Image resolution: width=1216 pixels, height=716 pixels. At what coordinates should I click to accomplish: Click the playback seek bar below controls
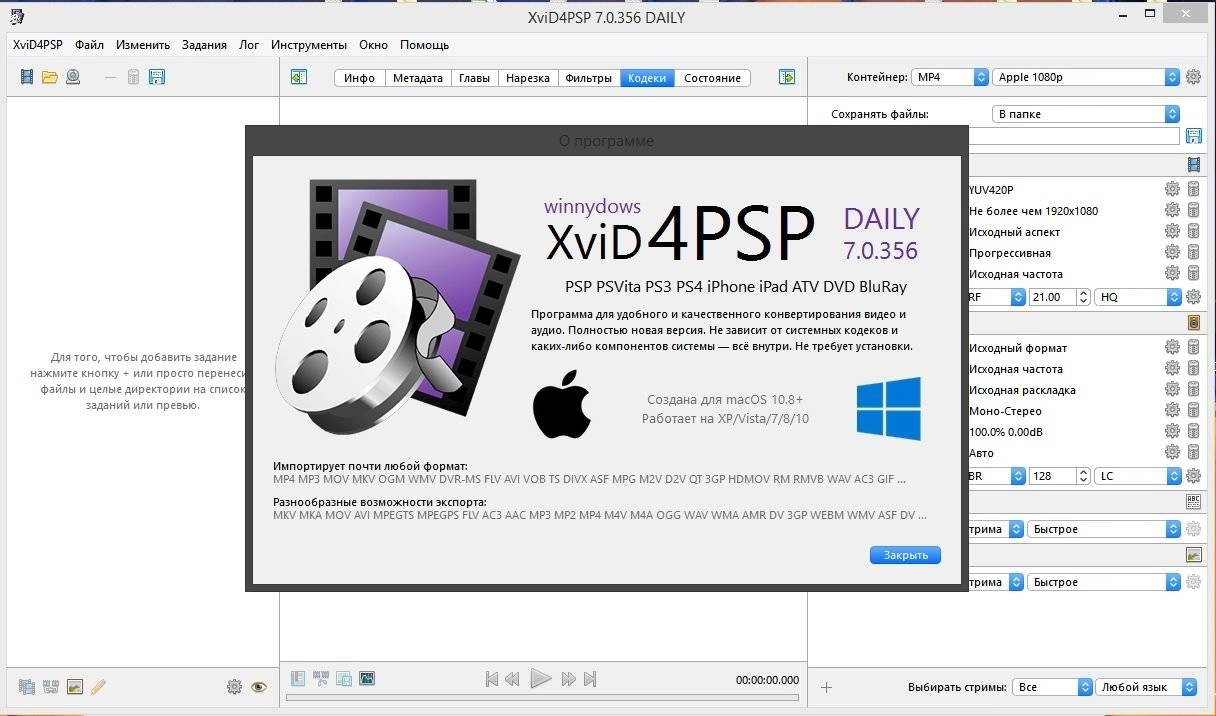pyautogui.click(x=543, y=697)
